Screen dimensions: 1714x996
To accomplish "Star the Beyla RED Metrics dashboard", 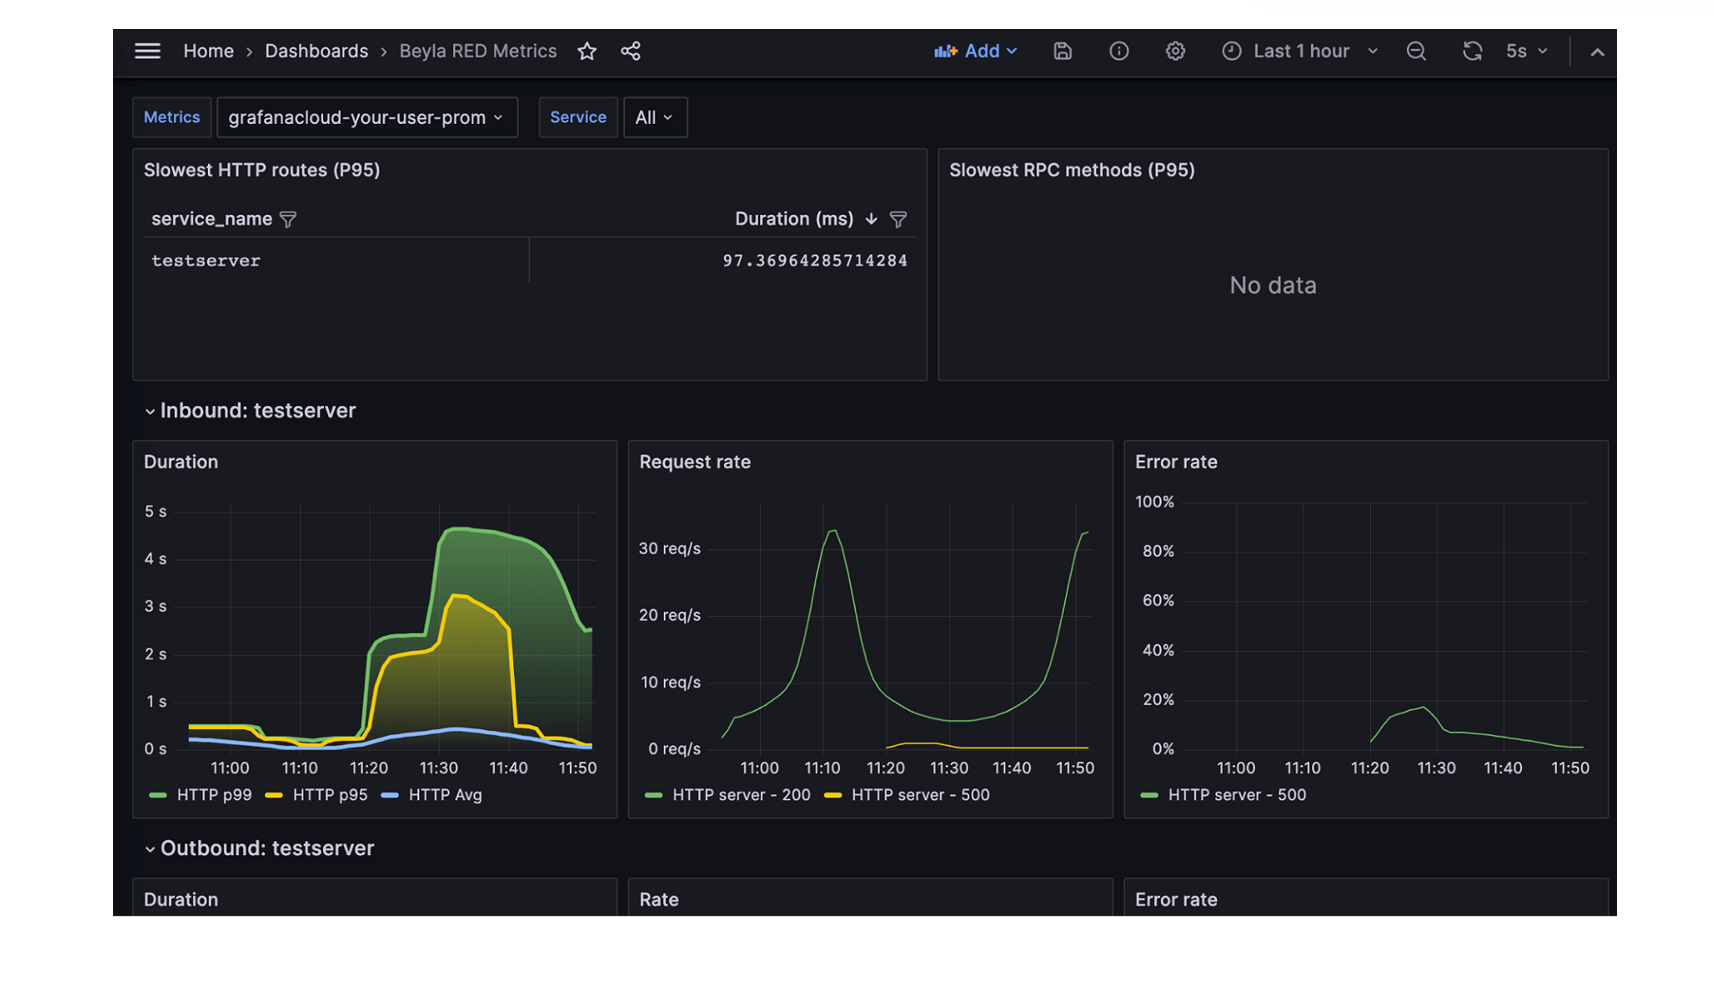I will 587,51.
